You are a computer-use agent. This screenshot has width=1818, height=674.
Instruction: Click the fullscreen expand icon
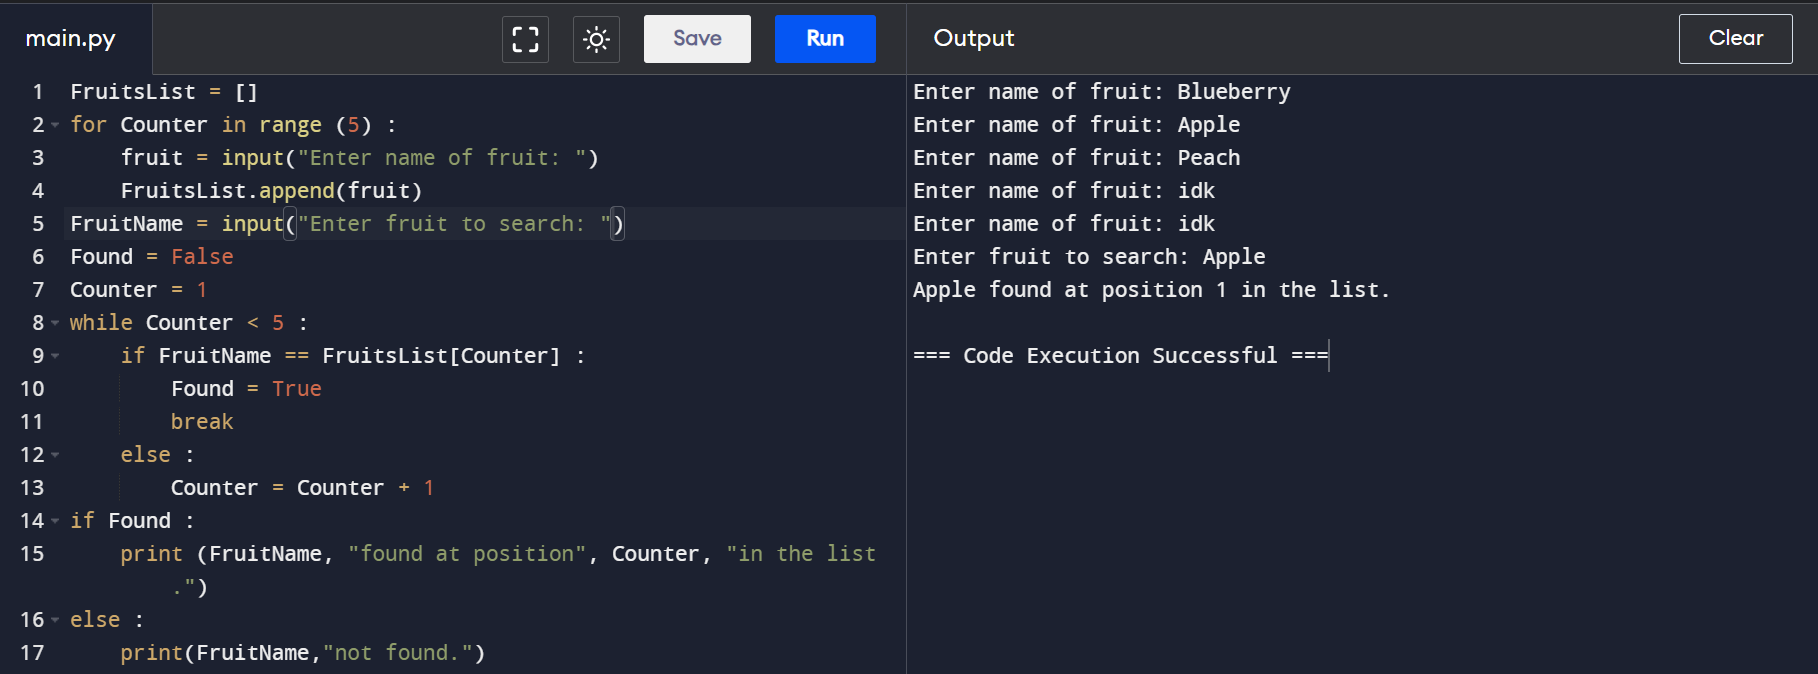tap(525, 39)
